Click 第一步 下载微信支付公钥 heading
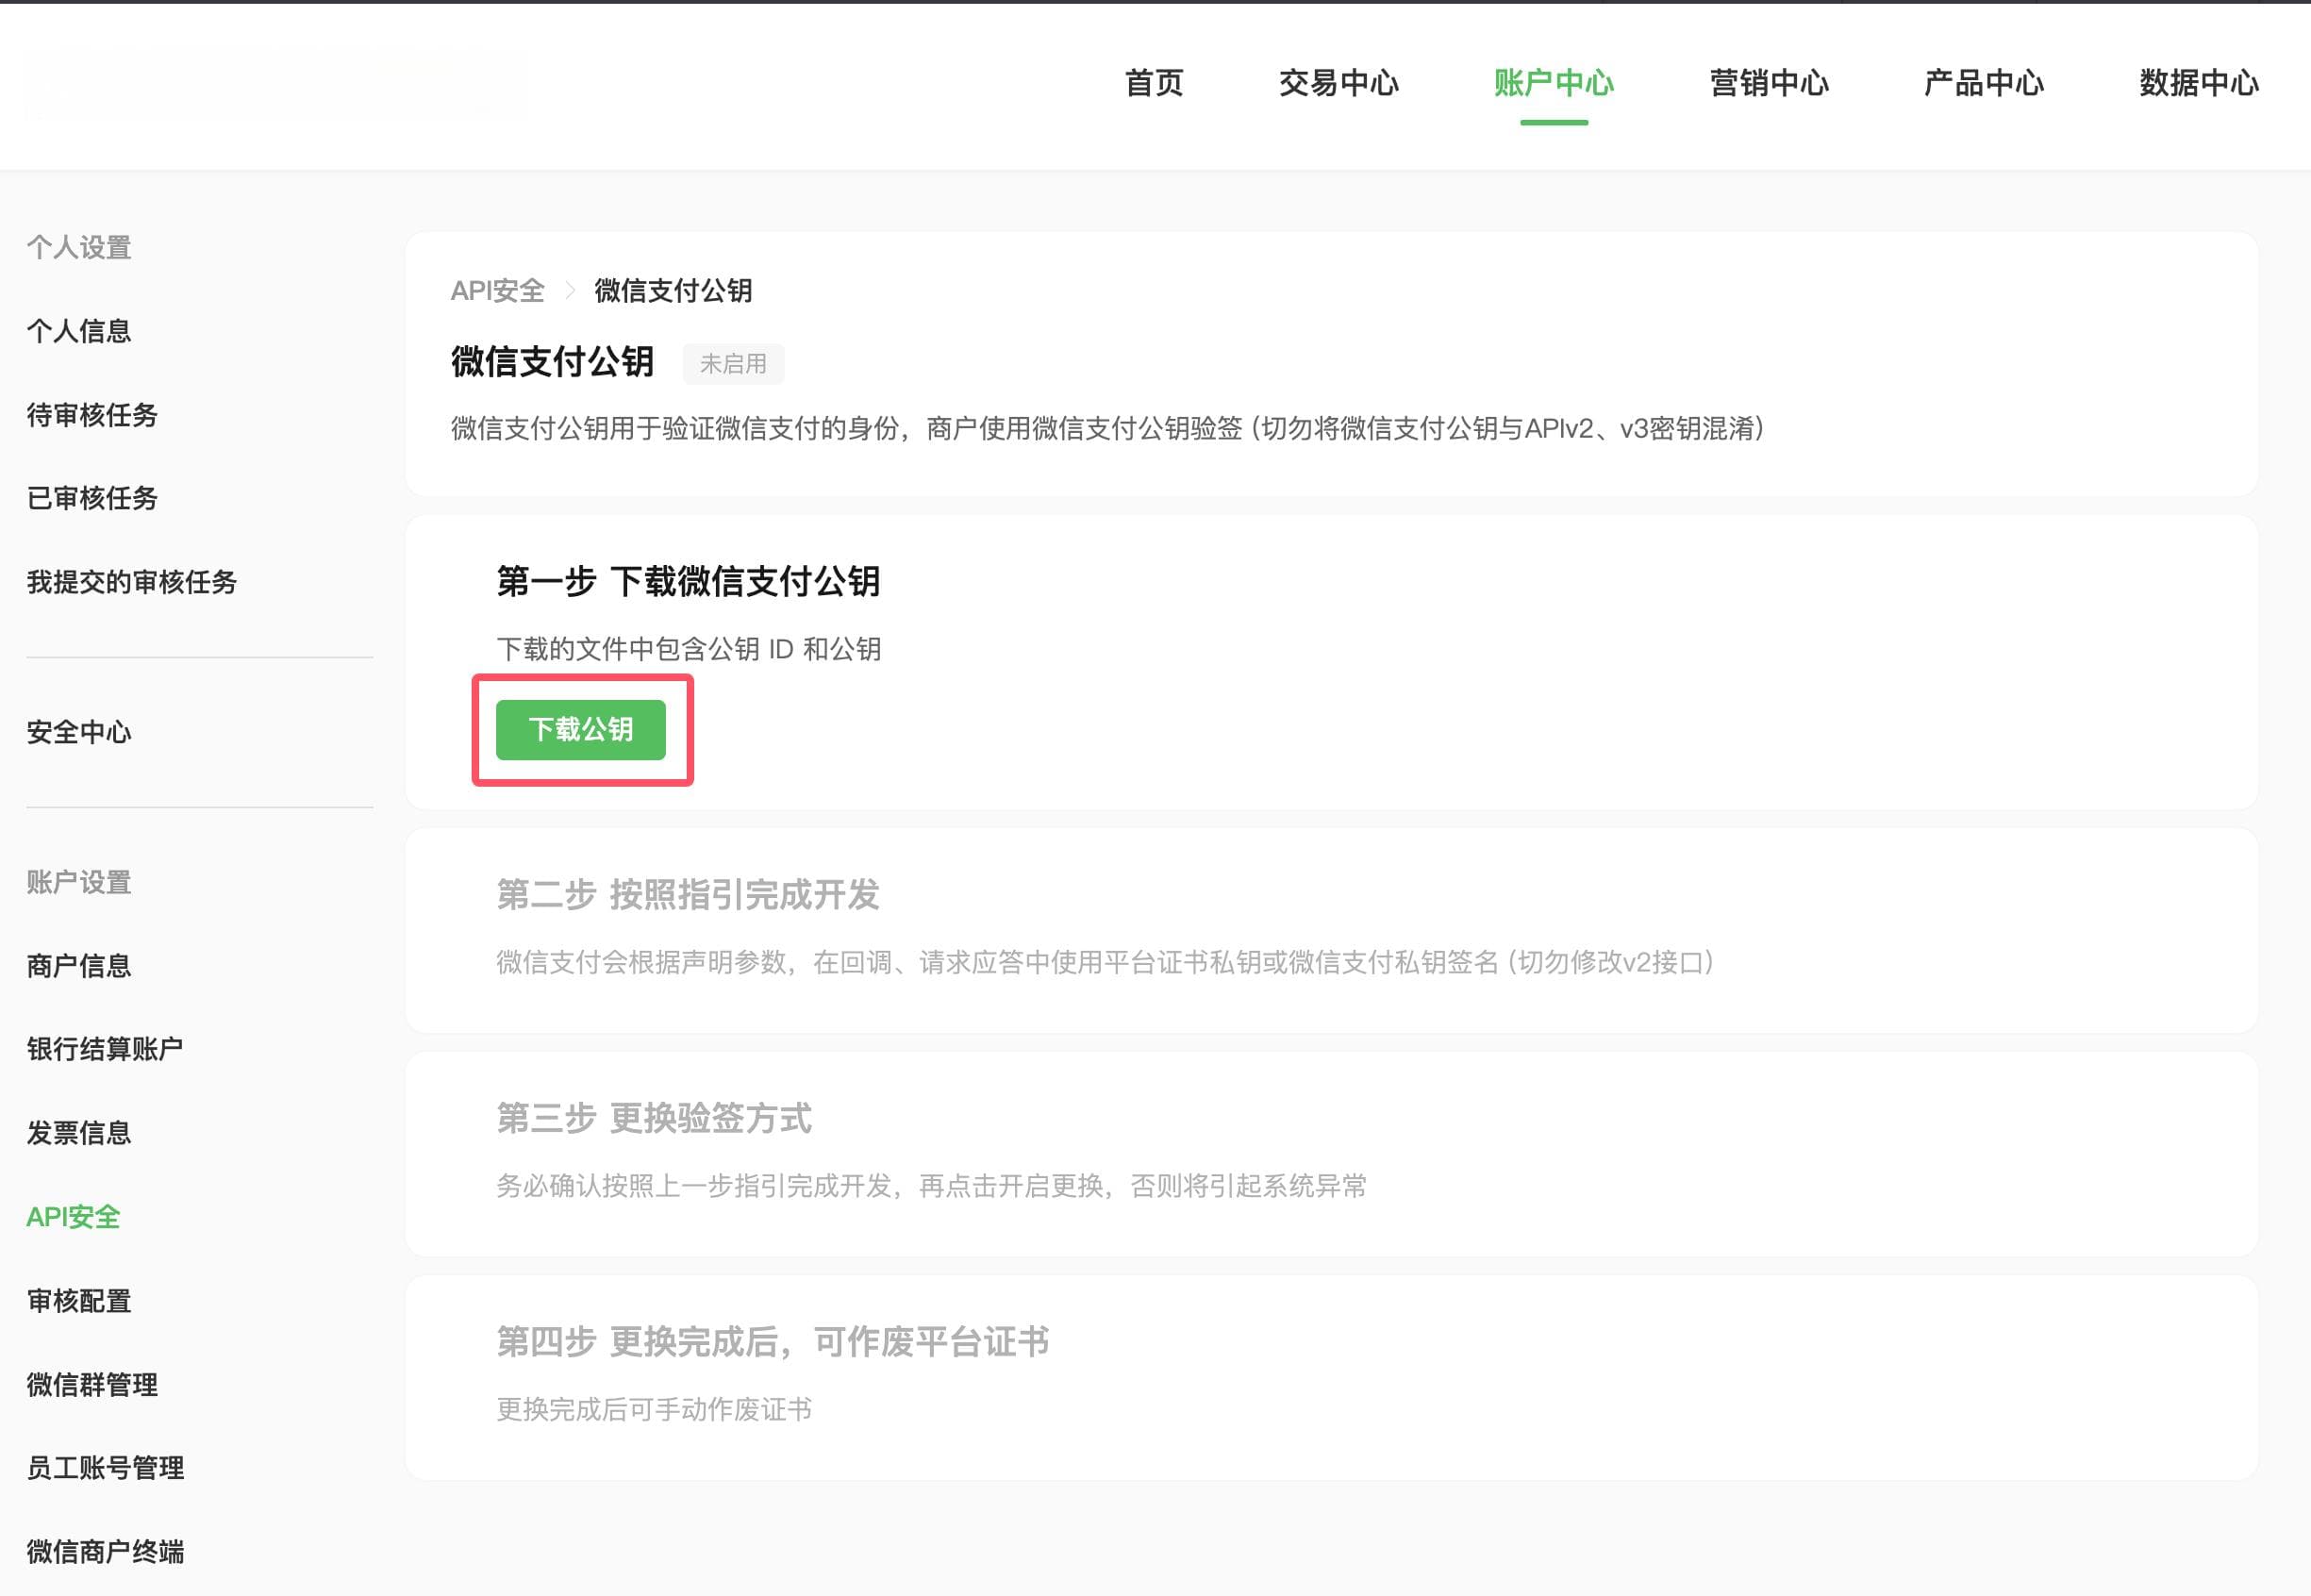 coord(688,581)
